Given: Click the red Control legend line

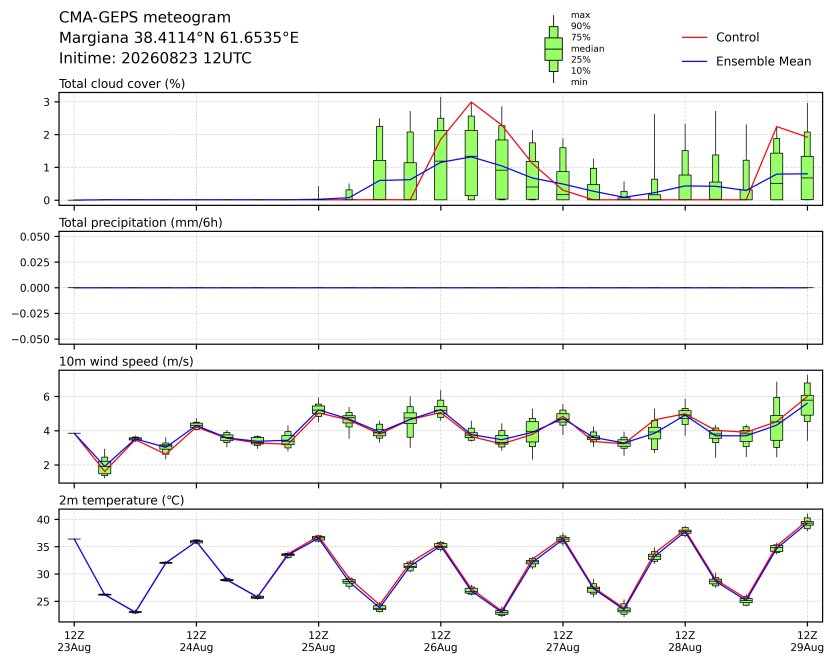Looking at the screenshot, I should (694, 38).
